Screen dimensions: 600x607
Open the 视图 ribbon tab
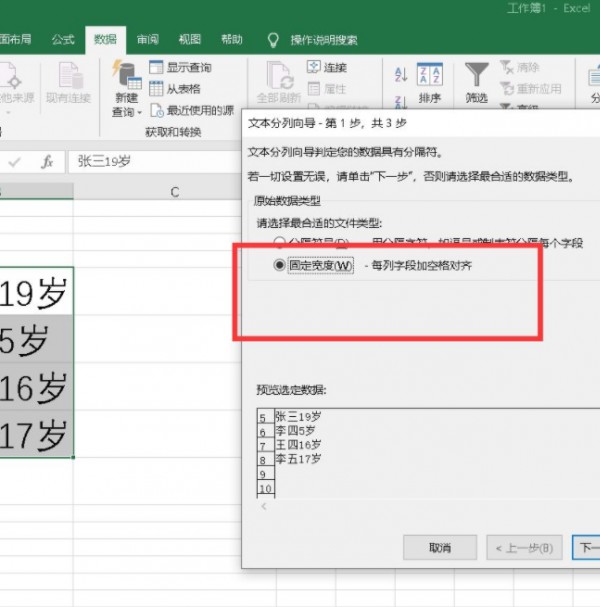[x=190, y=39]
